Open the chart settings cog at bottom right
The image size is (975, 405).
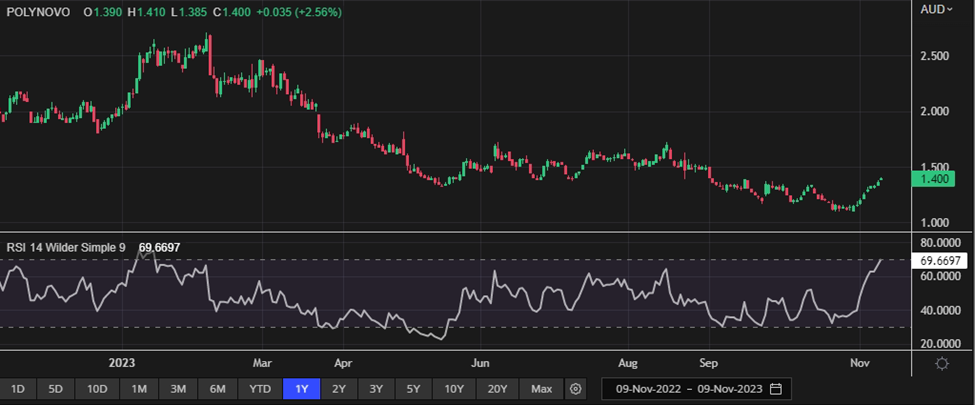[942, 364]
